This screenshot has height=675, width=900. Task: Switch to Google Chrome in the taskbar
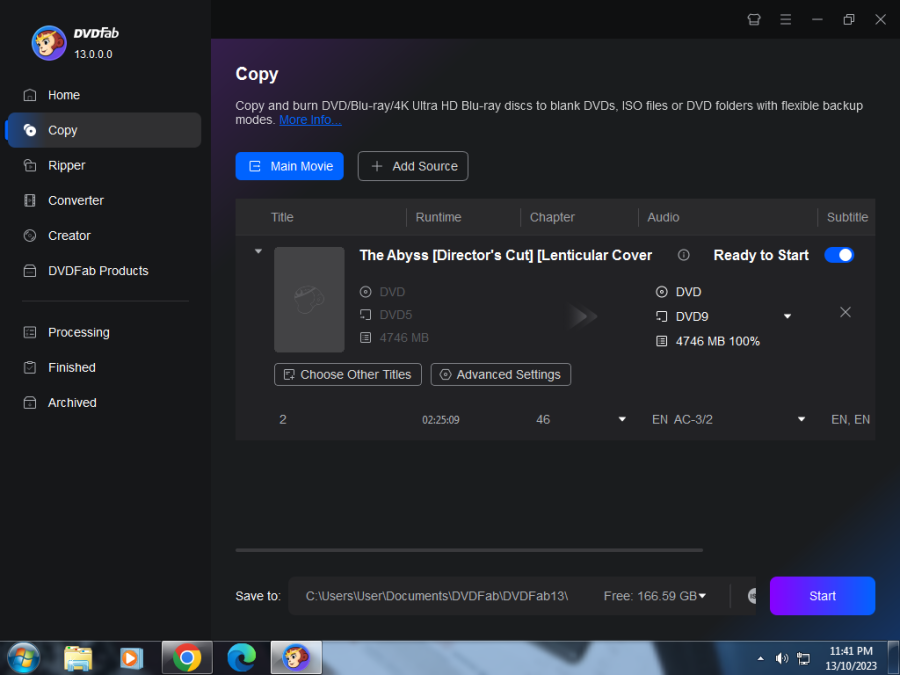(x=187, y=658)
